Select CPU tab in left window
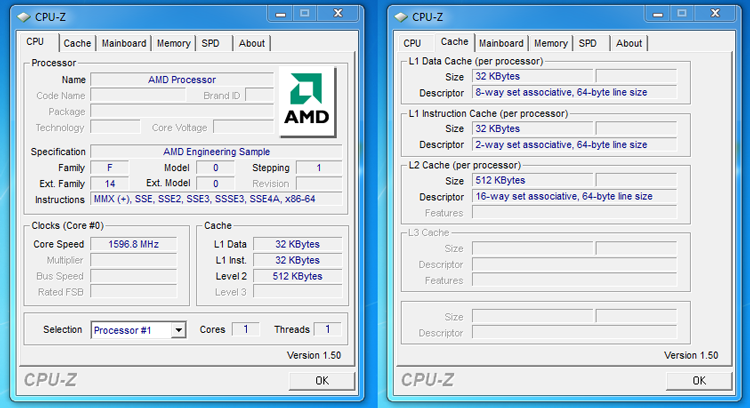The height and width of the screenshot is (408, 750). [35, 42]
